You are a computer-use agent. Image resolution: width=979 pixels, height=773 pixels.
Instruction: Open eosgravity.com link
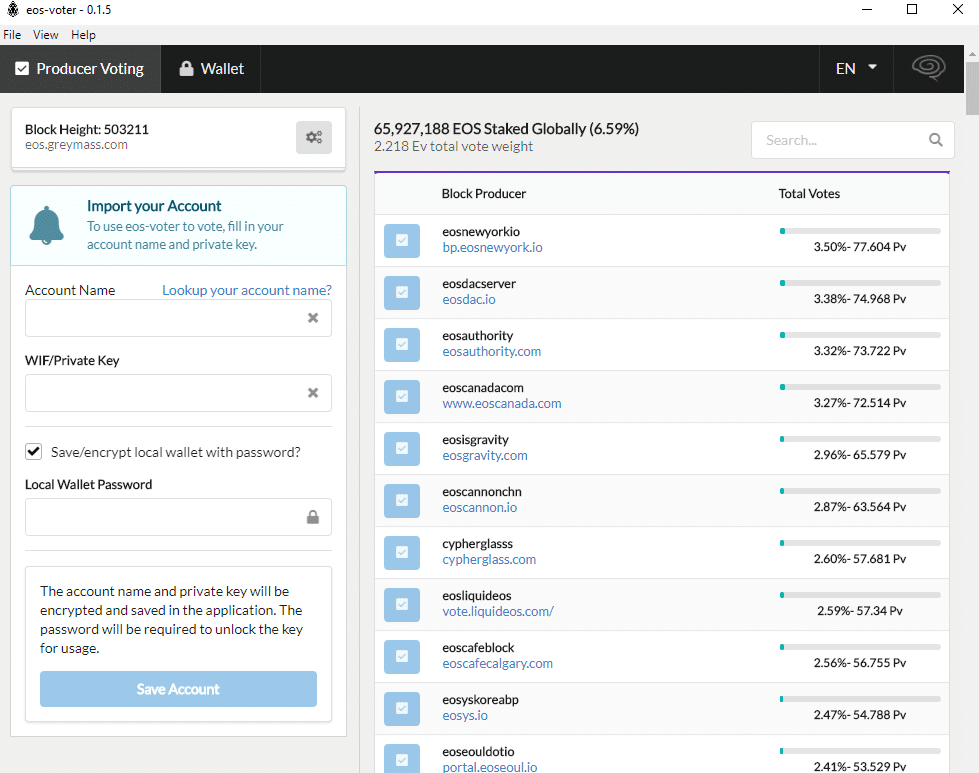[485, 456]
